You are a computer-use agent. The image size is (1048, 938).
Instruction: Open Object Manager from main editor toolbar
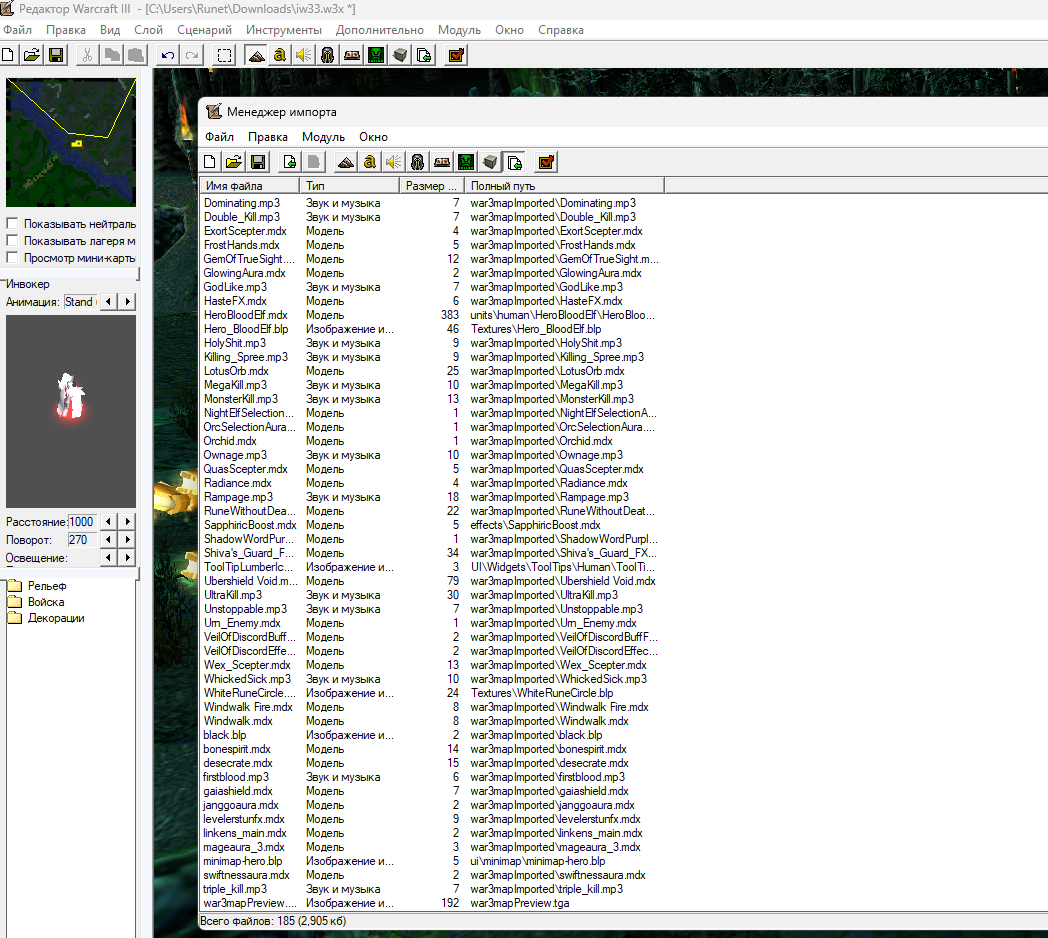[400, 55]
